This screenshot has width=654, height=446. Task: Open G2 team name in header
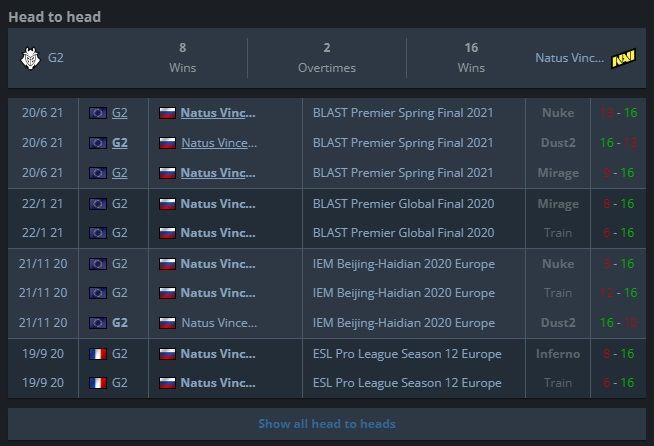pos(56,58)
